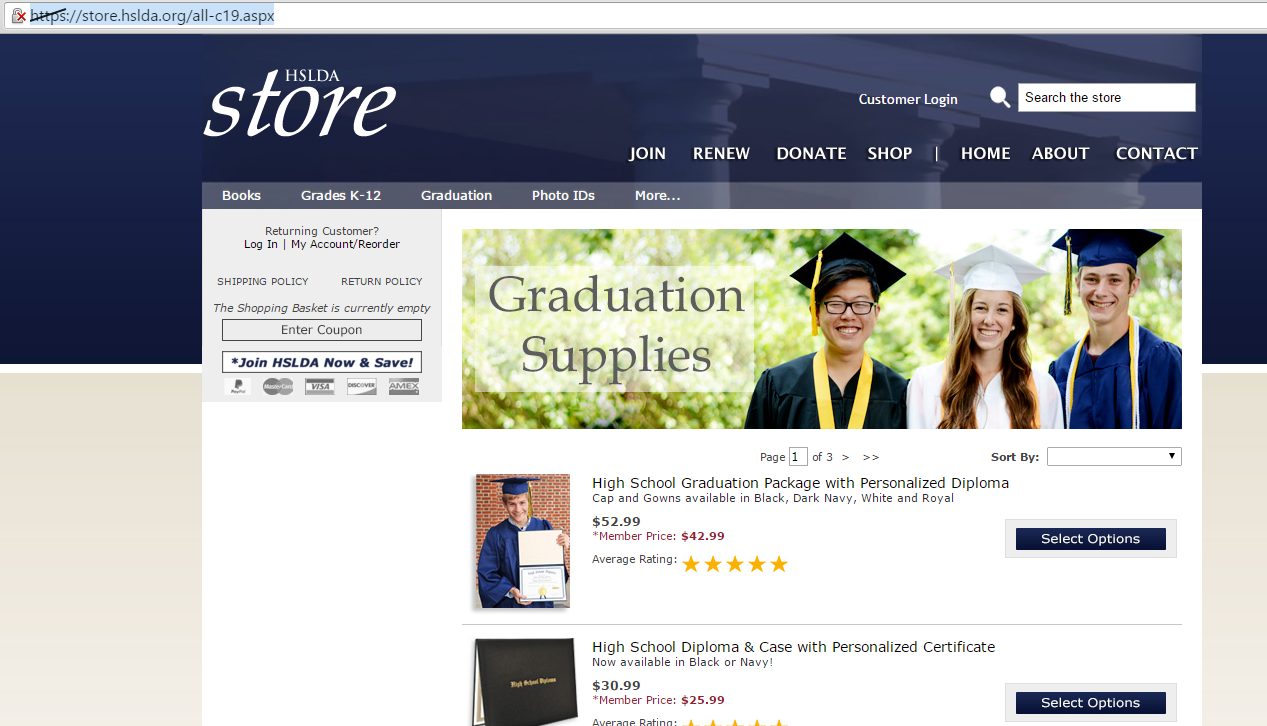The image size is (1267, 726).
Task: Click the Graduation Package star rating
Action: pyautogui.click(x=735, y=564)
